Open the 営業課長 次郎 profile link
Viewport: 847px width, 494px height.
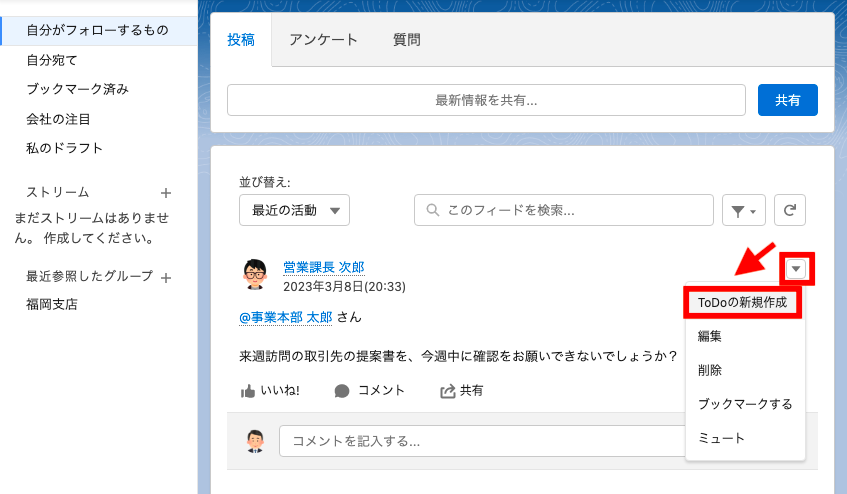click(x=324, y=267)
